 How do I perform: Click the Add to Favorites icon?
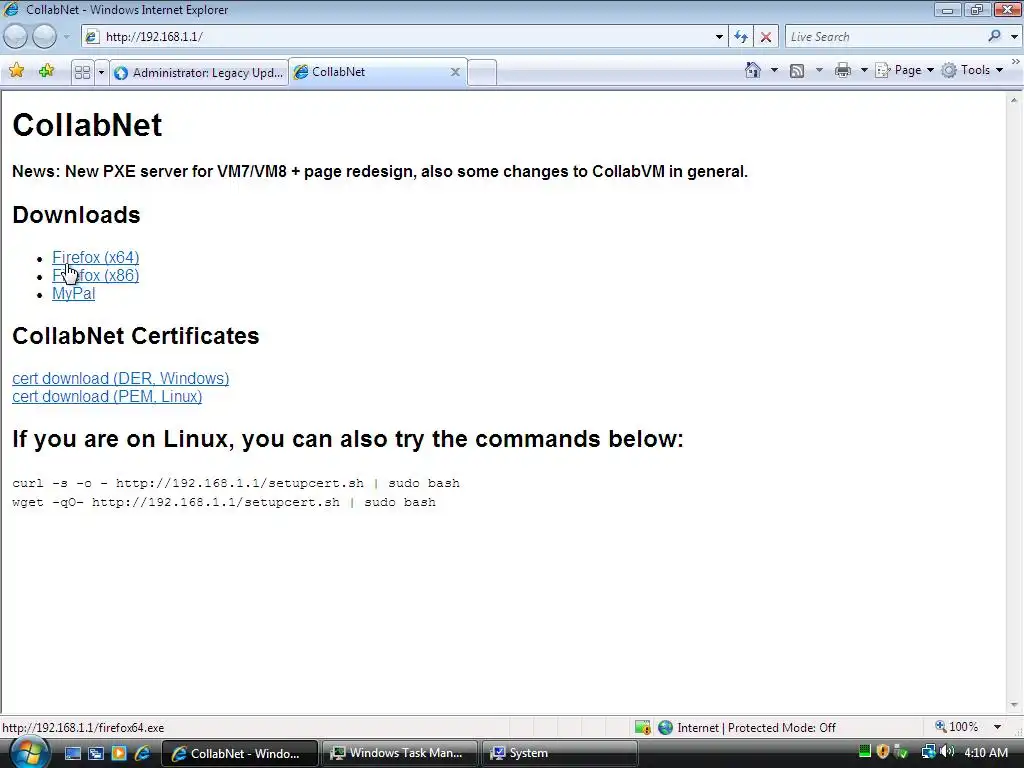point(46,71)
